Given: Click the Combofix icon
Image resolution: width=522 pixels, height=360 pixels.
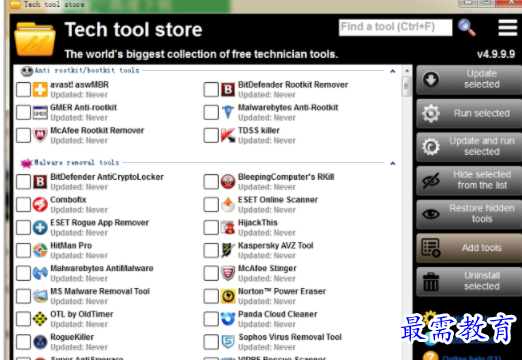Looking at the screenshot, I should (40, 205).
